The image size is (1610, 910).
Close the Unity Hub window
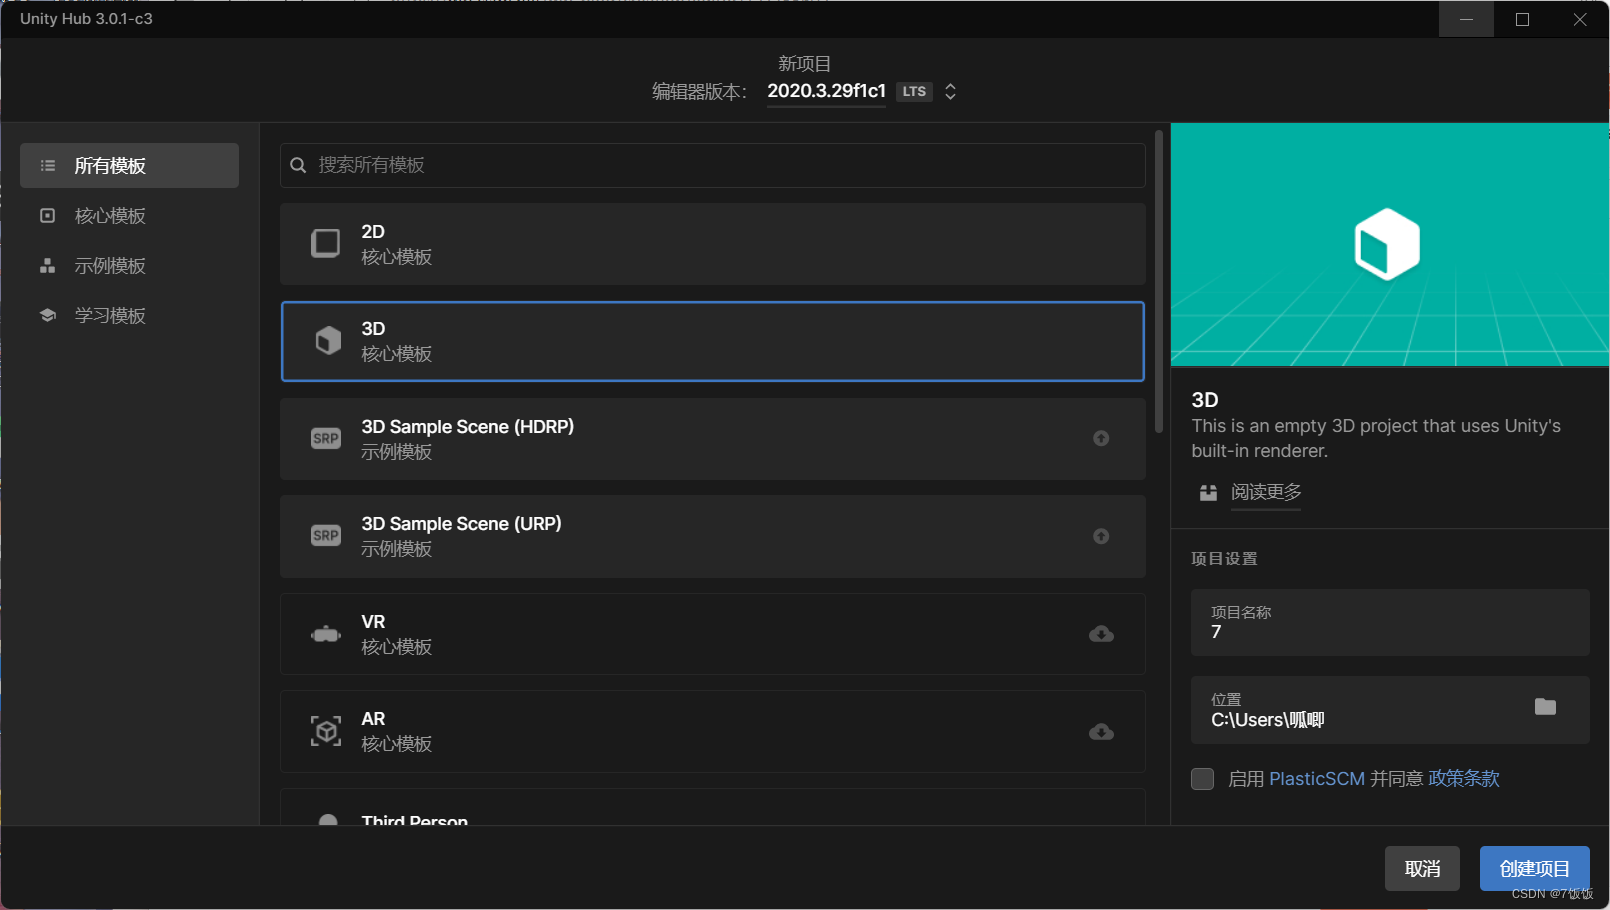[x=1580, y=19]
